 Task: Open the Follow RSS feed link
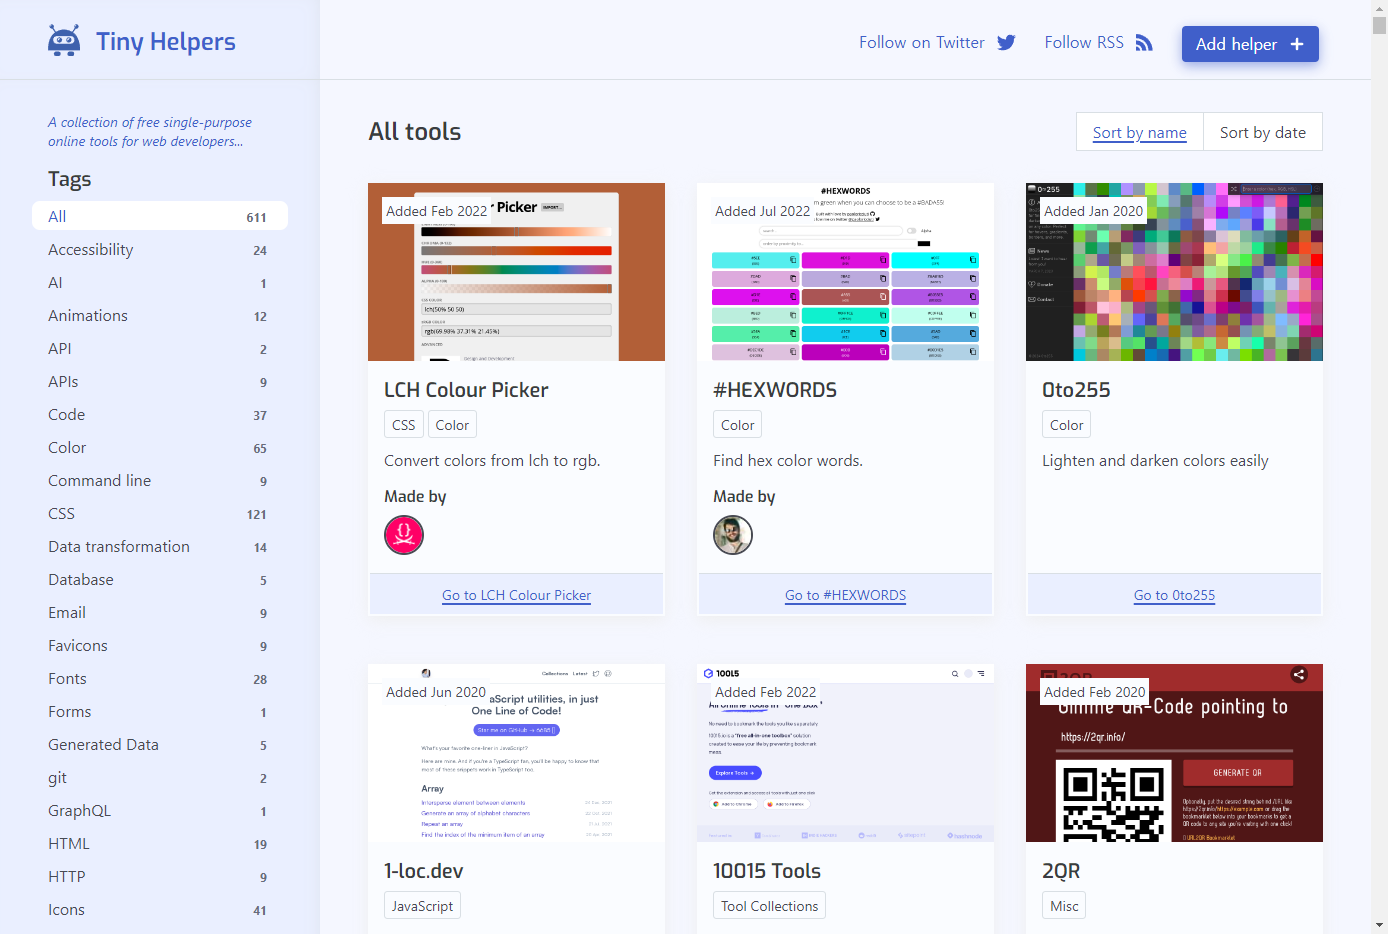click(1098, 42)
